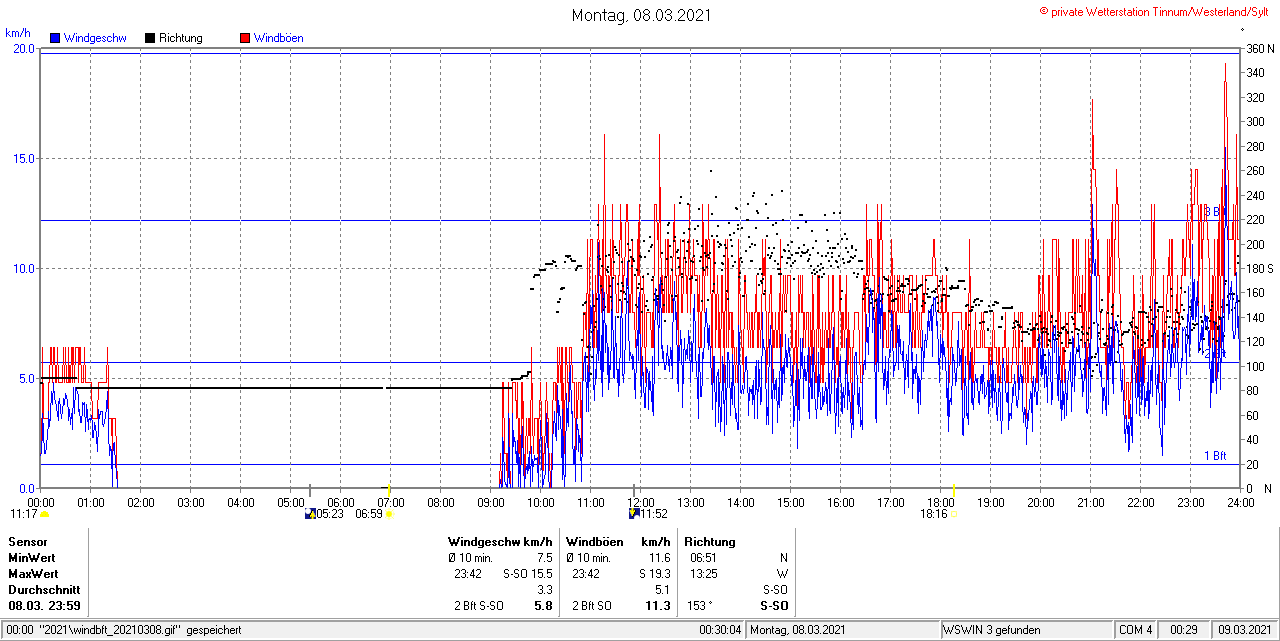The height and width of the screenshot is (641, 1280).
Task: Click the red Windböen legend swatch
Action: coord(245,38)
